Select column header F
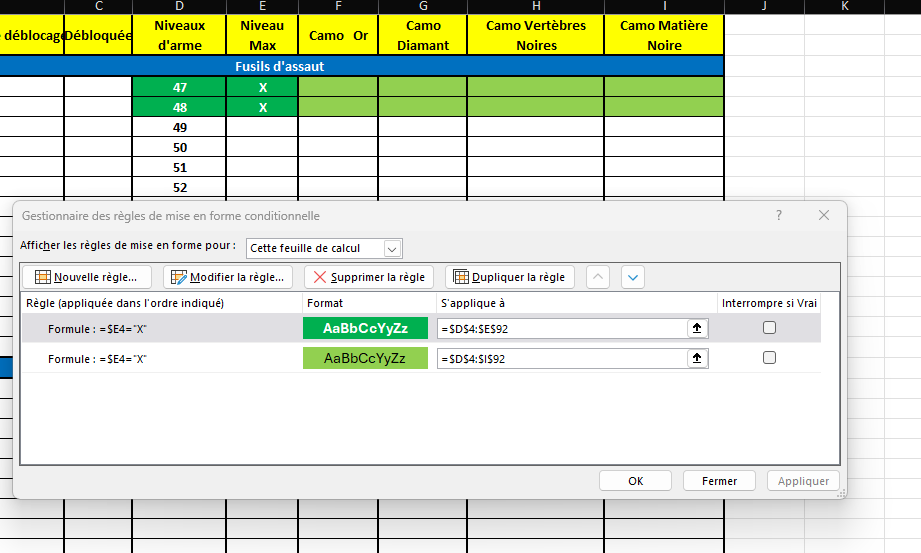 pos(338,7)
